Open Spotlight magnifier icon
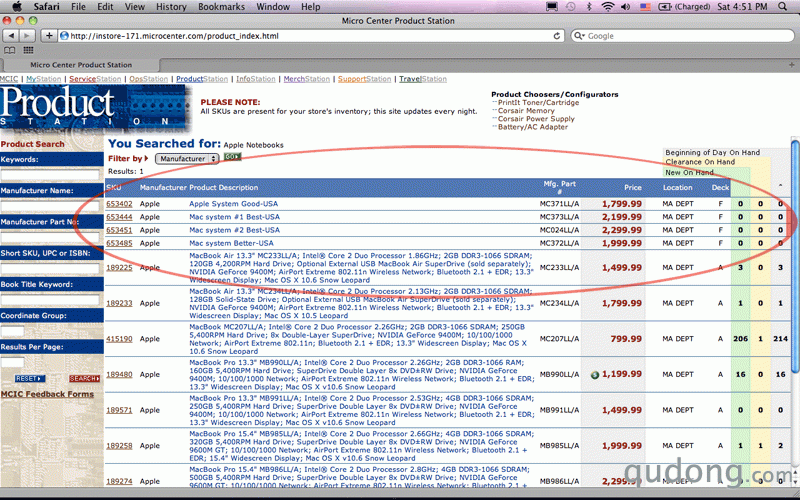Image resolution: width=800 pixels, height=500 pixels. point(783,7)
